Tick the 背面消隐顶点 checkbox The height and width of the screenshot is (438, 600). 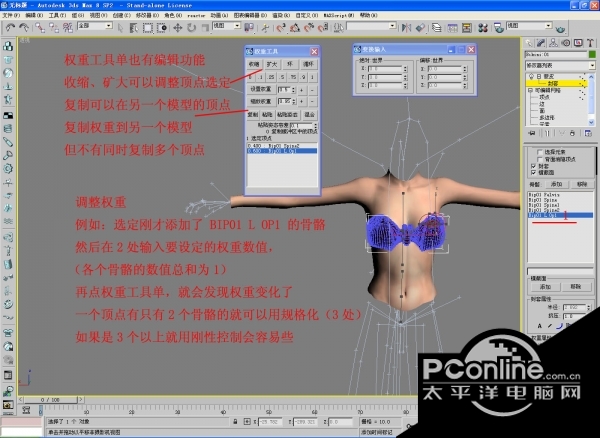click(x=540, y=159)
